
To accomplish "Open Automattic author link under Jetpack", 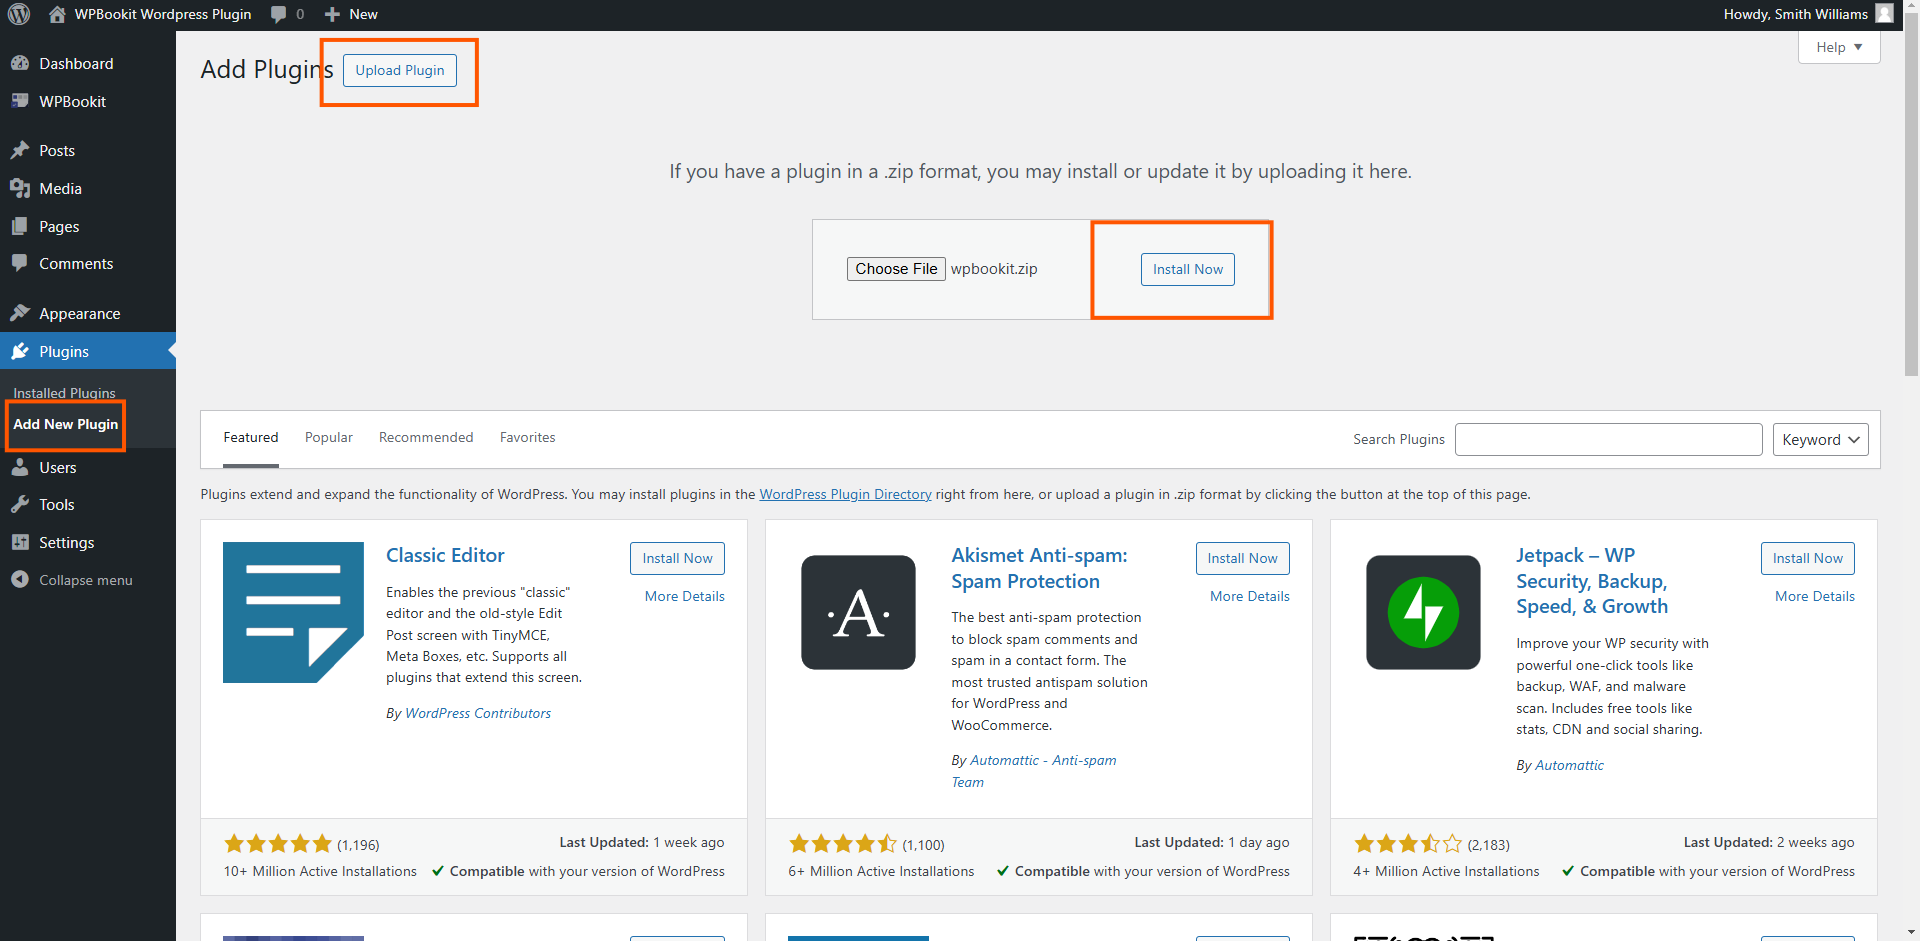I will coord(1569,765).
